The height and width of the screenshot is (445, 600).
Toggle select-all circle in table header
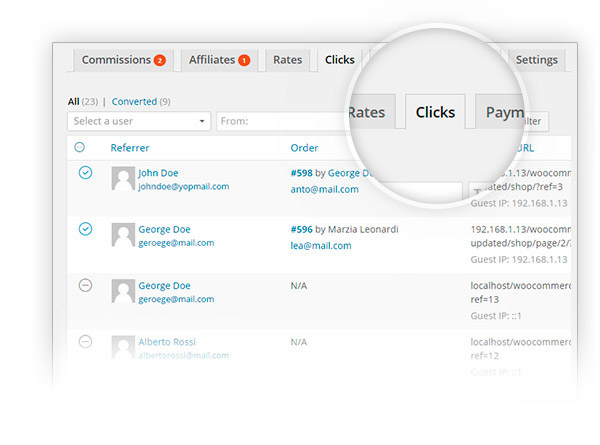[80, 147]
